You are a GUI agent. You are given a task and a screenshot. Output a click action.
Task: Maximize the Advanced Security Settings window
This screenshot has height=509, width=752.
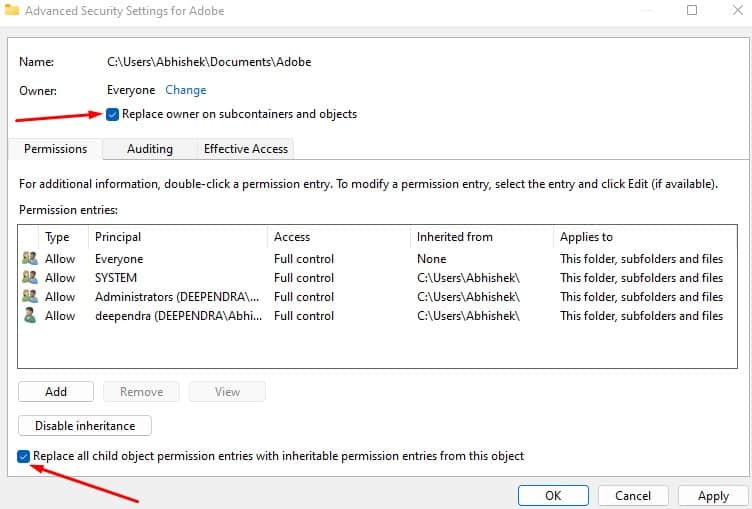(692, 10)
